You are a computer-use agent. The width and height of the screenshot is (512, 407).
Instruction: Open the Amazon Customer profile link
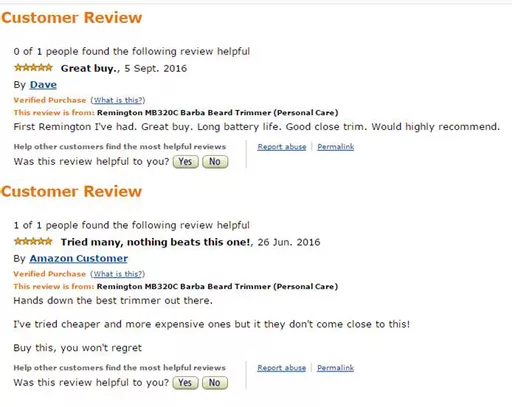tap(79, 258)
